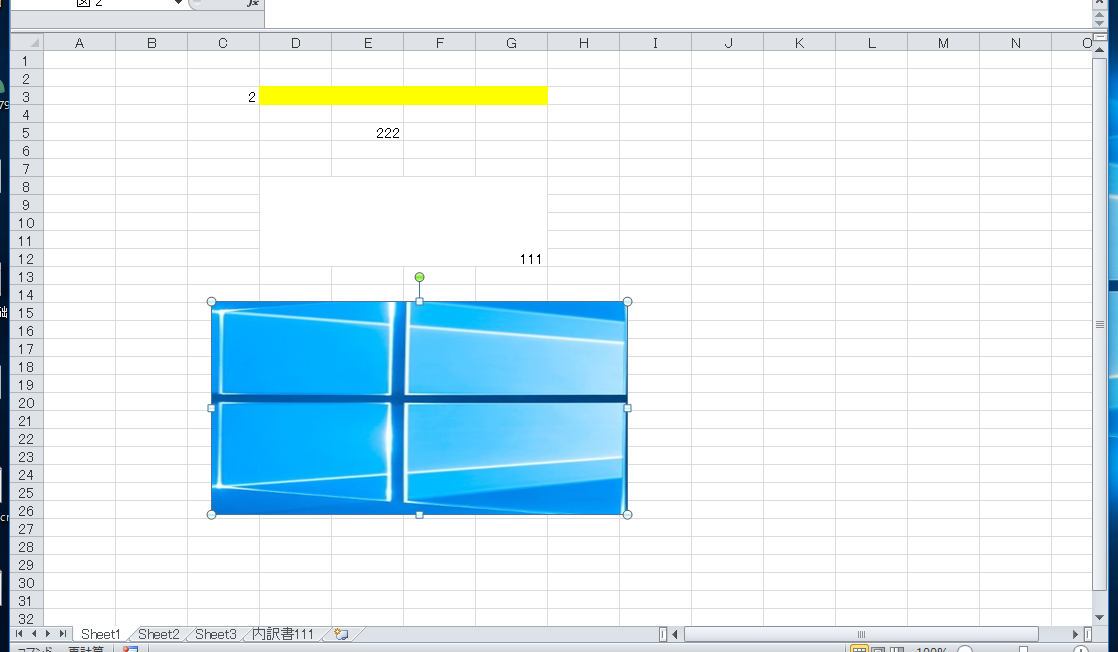Click the horizontal scrollbar thumb
The height and width of the screenshot is (652, 1118).
click(861, 633)
